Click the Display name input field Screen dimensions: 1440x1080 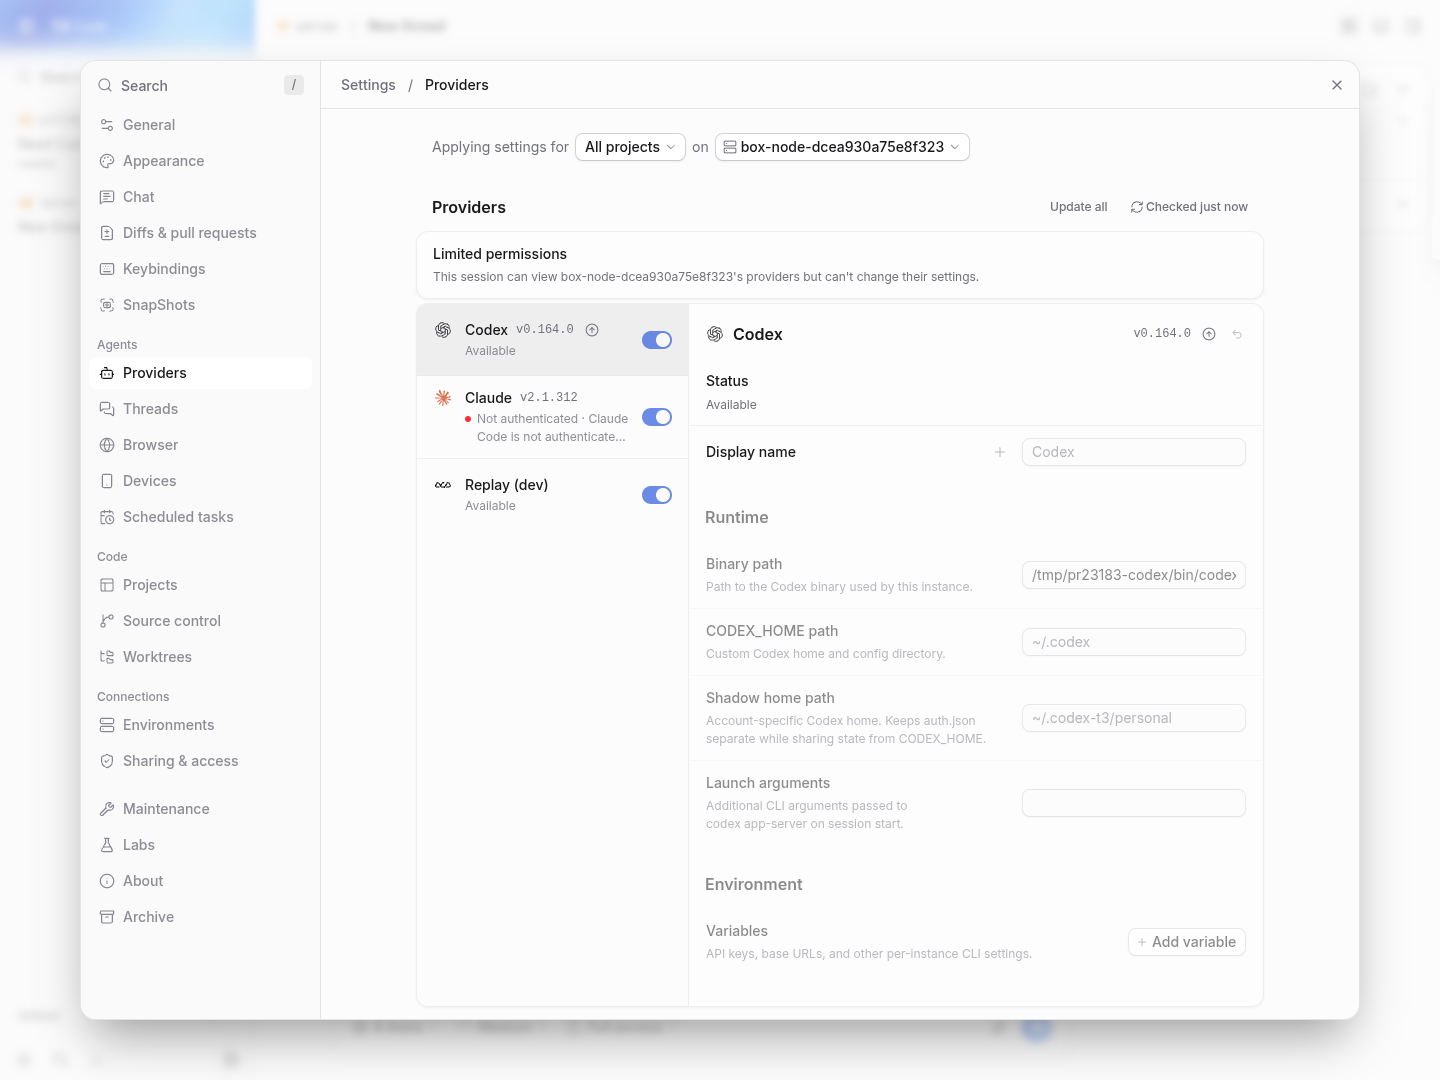click(1134, 452)
